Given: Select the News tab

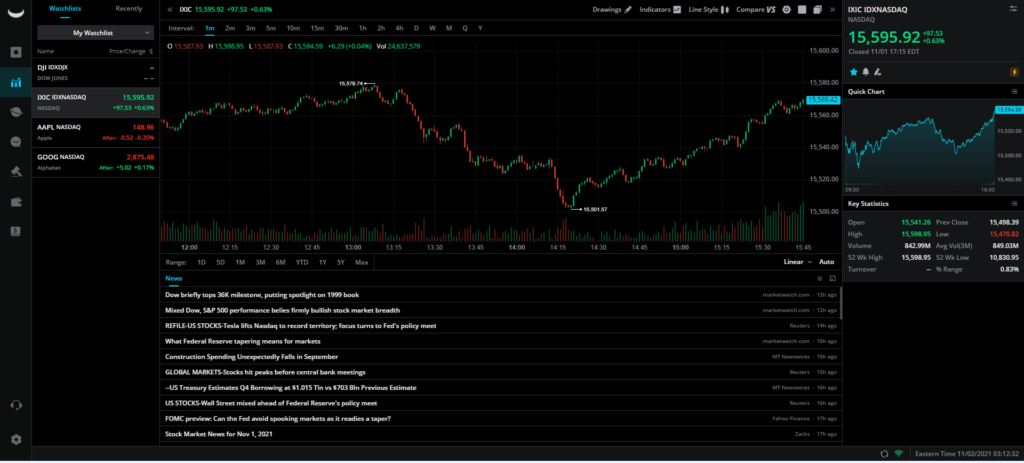Looking at the screenshot, I should [x=174, y=278].
